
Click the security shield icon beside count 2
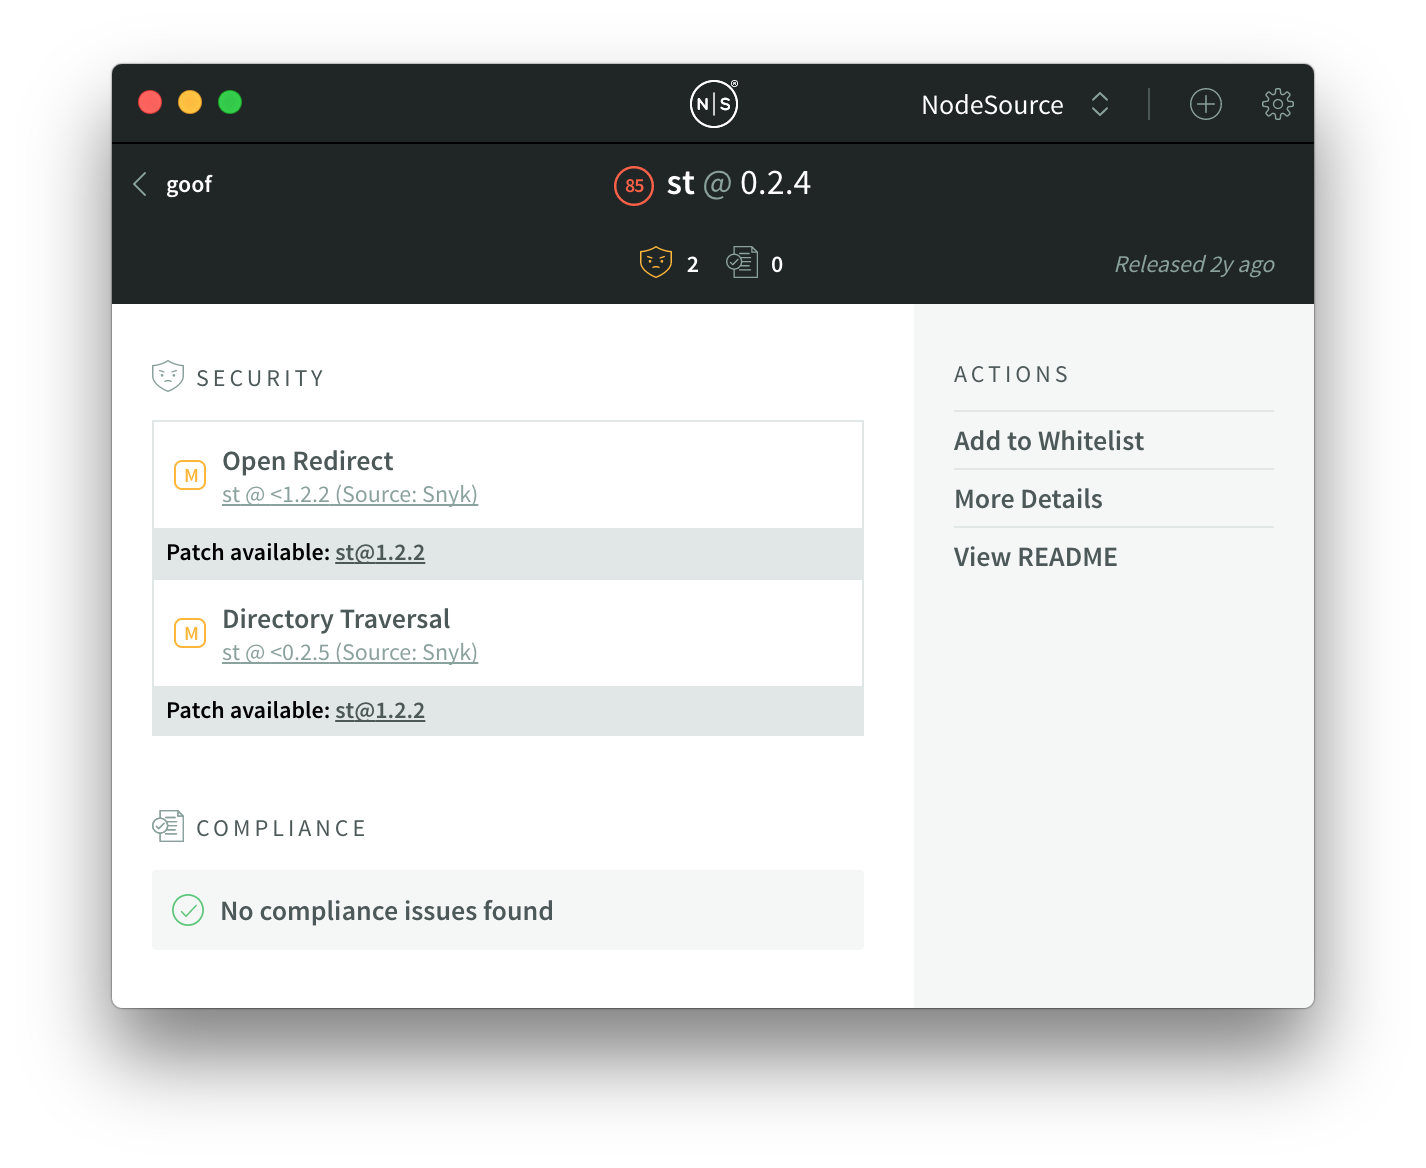[656, 262]
